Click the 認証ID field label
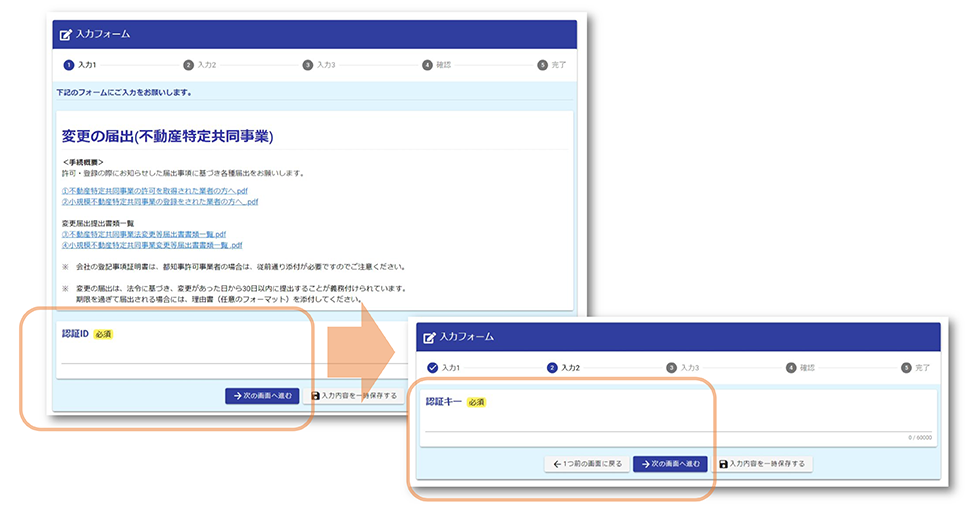 coord(75,334)
